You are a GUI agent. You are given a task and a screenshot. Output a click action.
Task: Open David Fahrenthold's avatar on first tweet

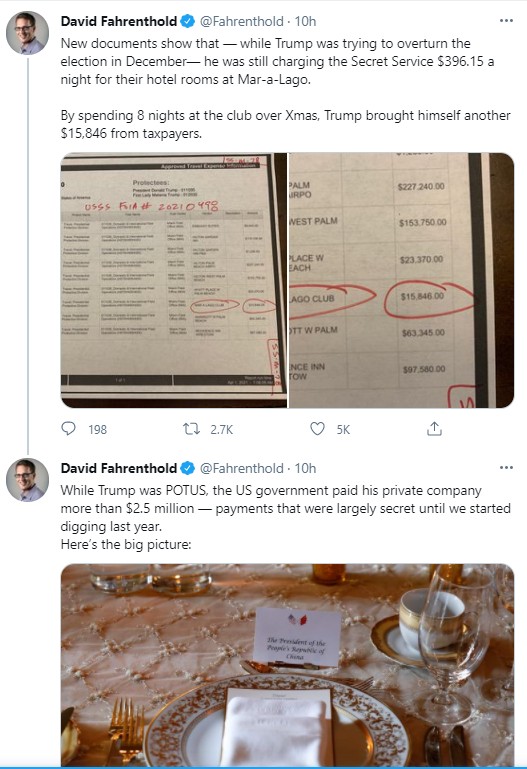point(27,33)
